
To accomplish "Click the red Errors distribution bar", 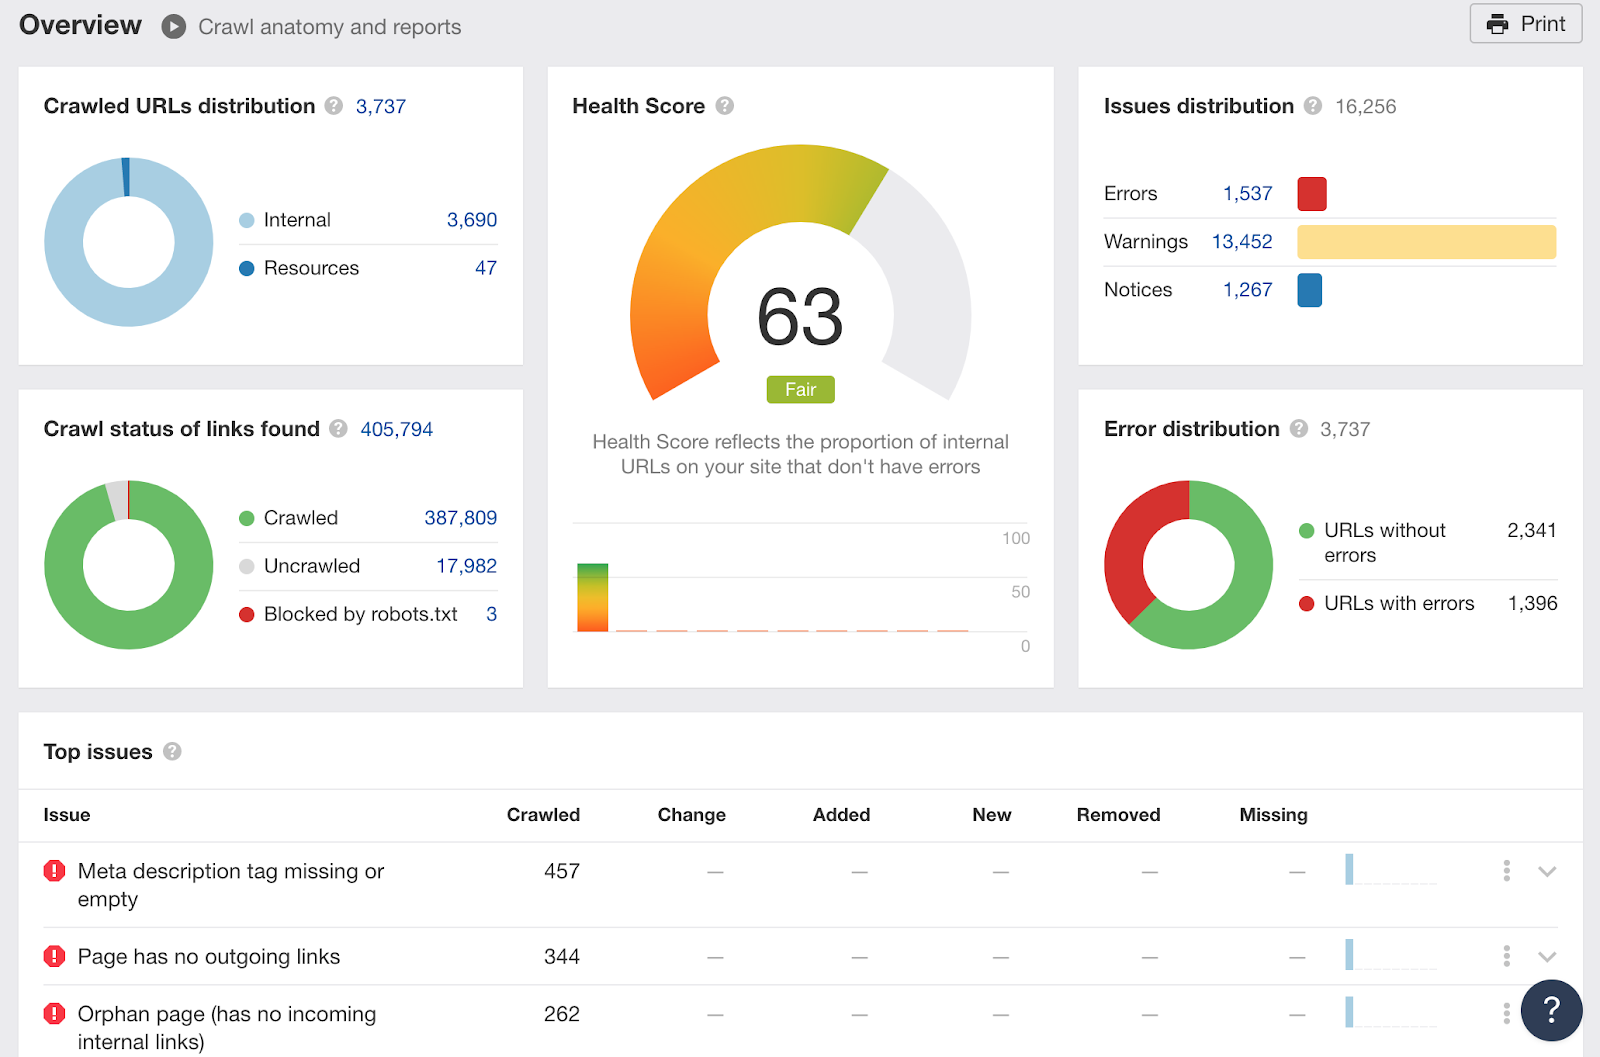I will [1312, 194].
